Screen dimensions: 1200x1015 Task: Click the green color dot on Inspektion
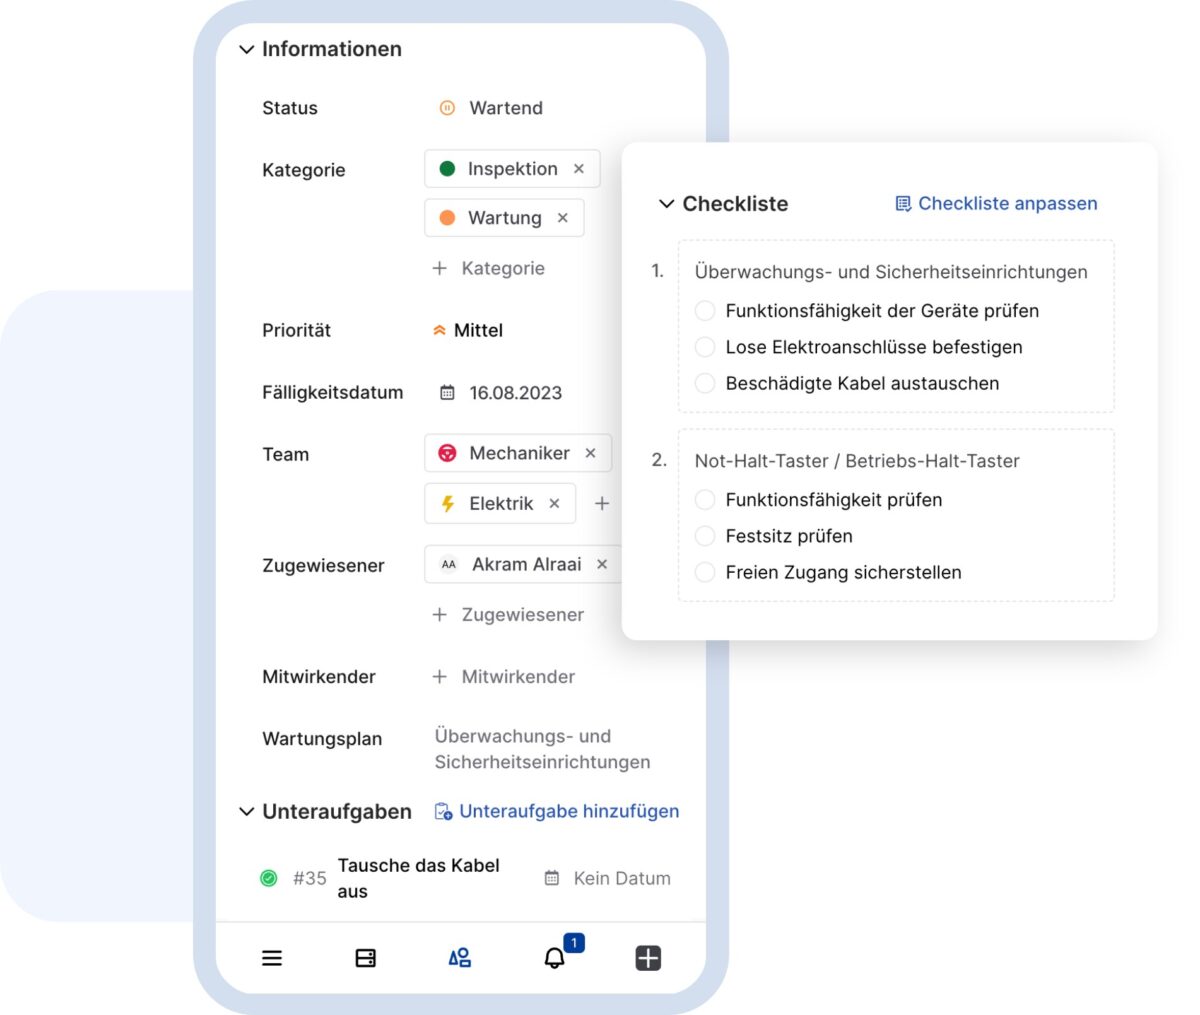pos(448,169)
